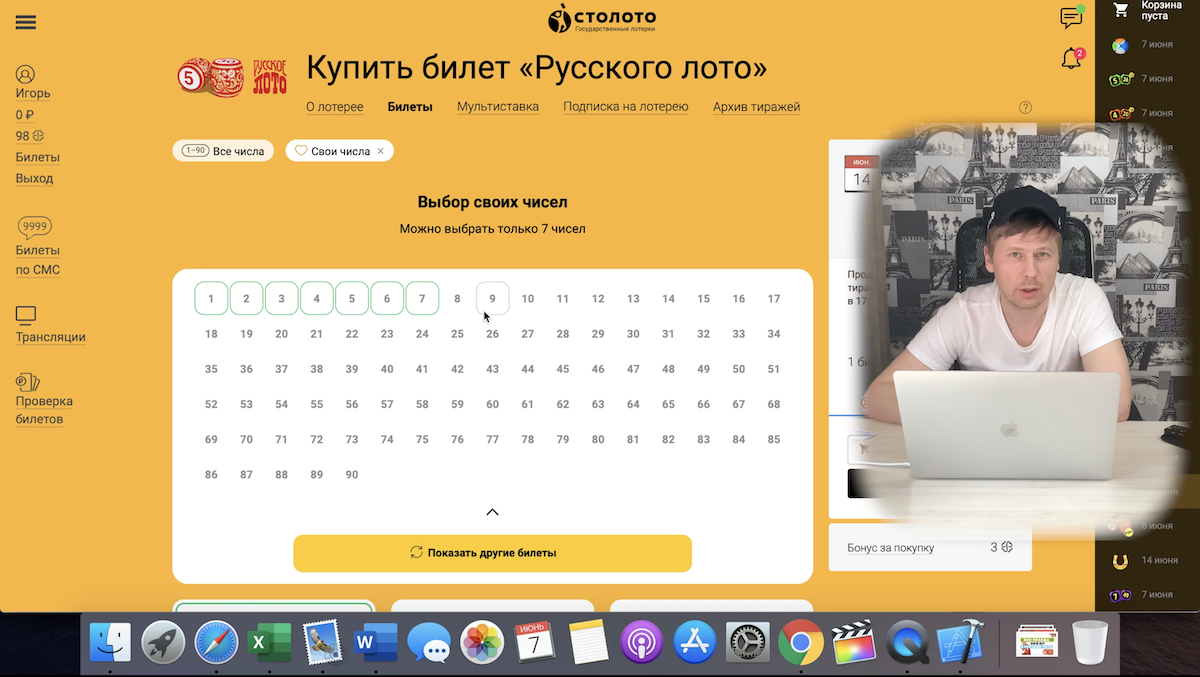Open Notes in the Dock
1200x677 pixels.
tap(588, 641)
